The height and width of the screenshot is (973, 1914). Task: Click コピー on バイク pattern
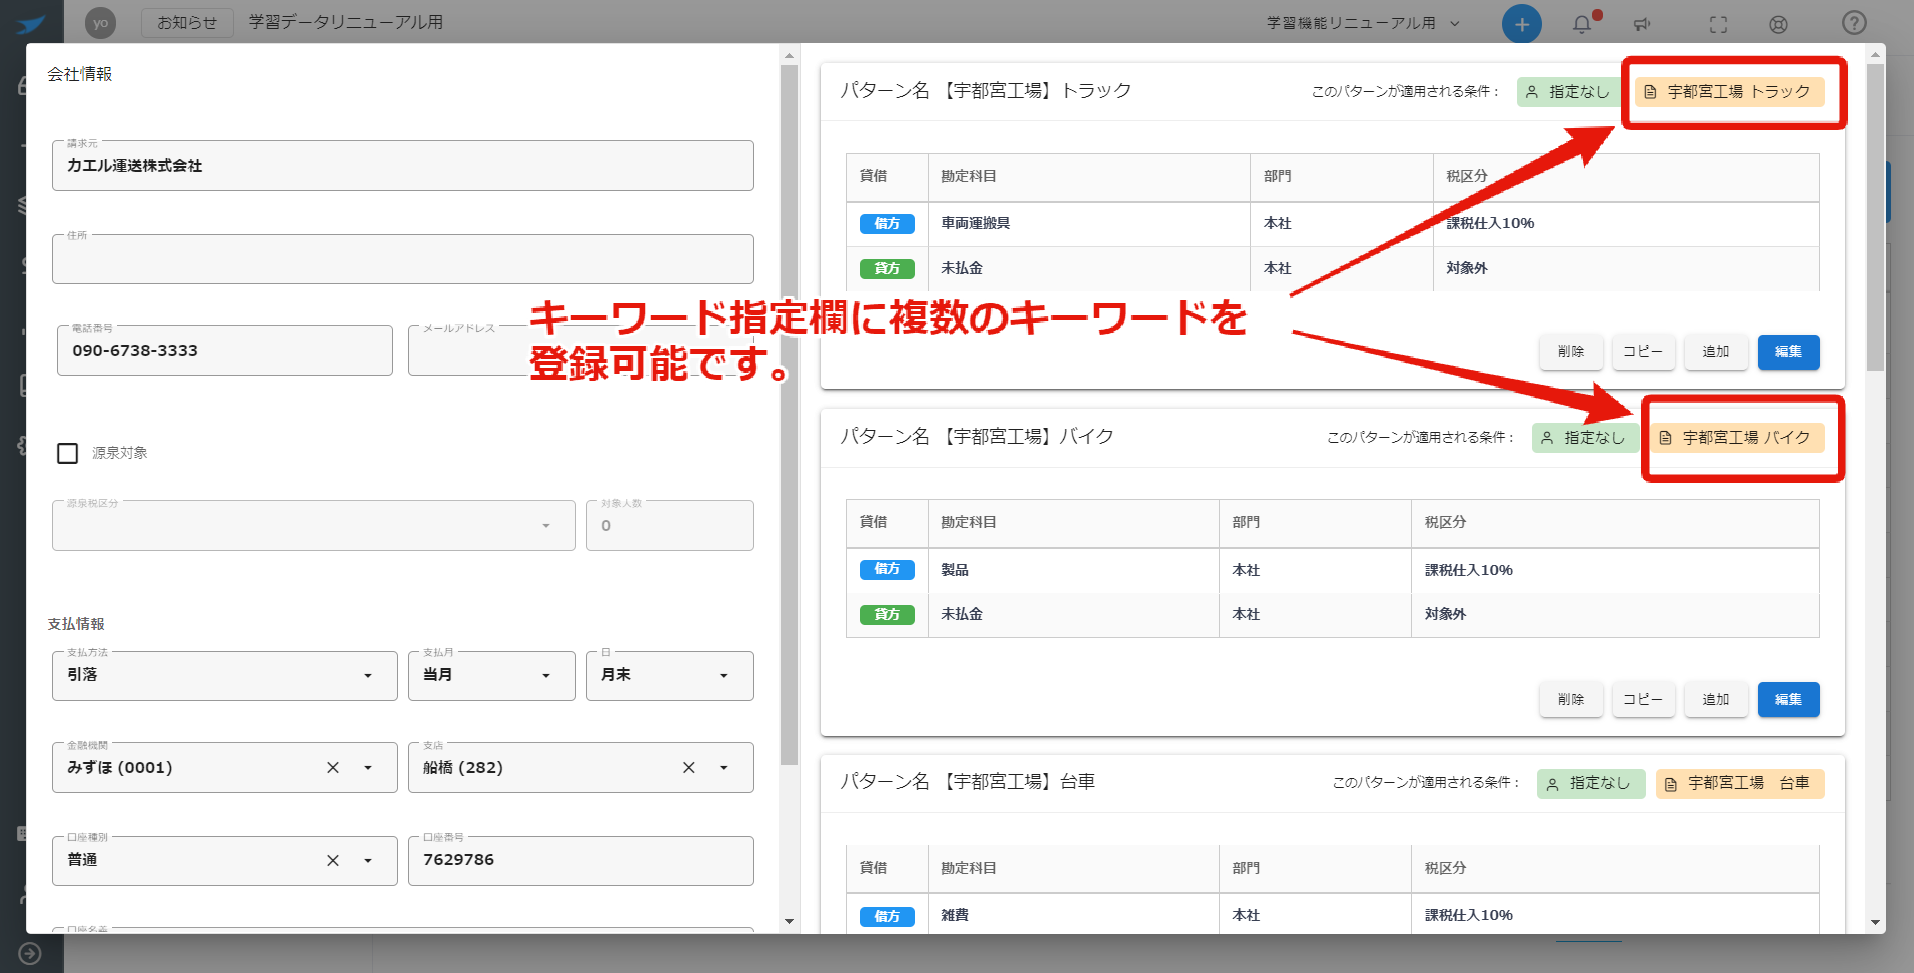pos(1642,699)
